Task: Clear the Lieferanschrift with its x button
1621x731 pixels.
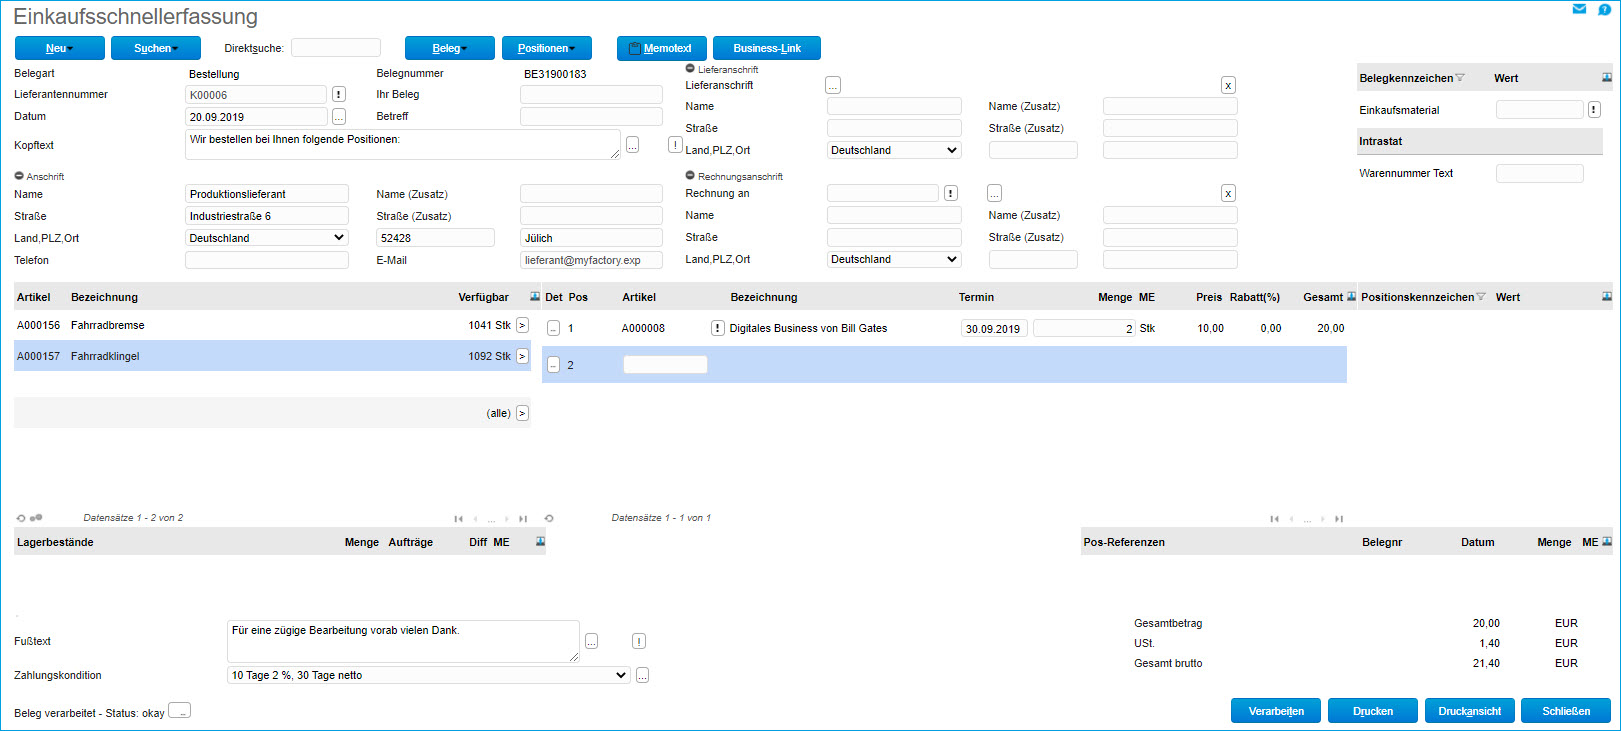Action: point(1228,86)
